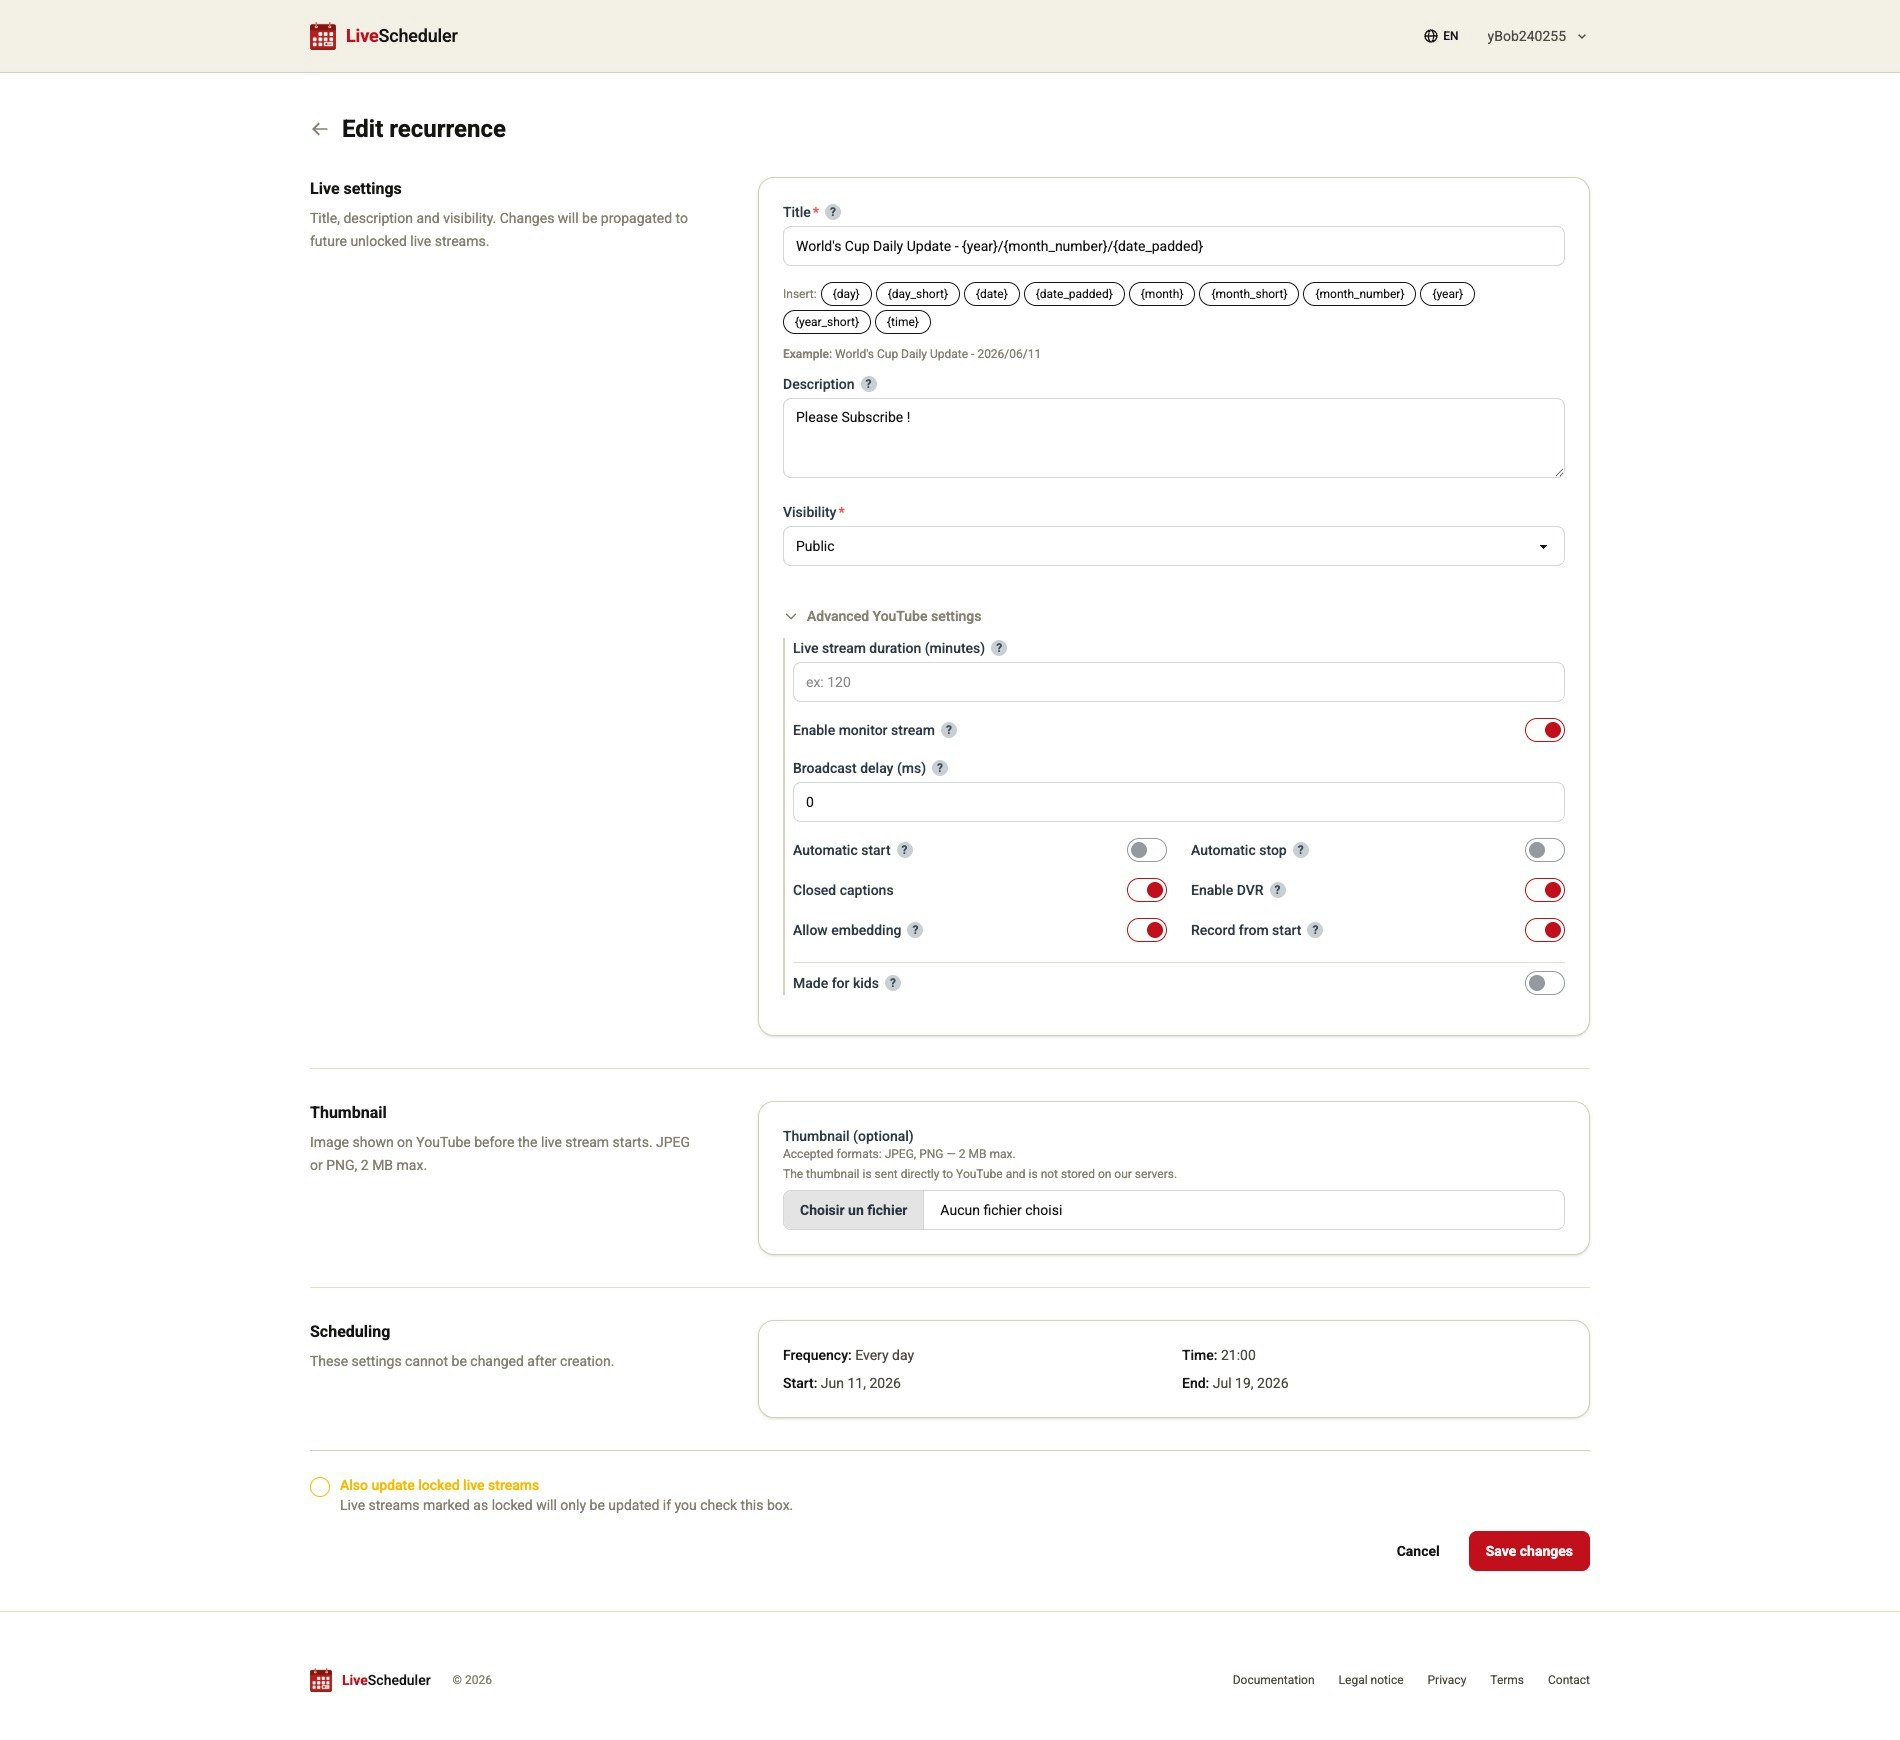Insert {date_padded} placeholder chip
The height and width of the screenshot is (1740, 1900).
click(1074, 294)
